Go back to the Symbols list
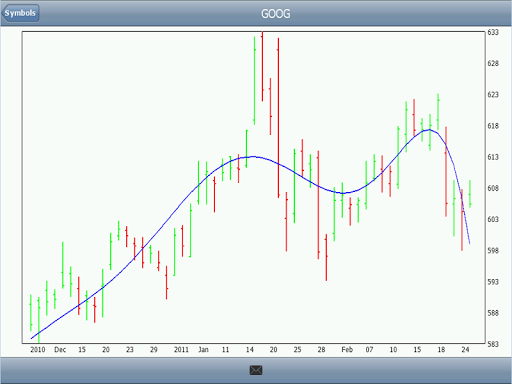 click(x=20, y=13)
